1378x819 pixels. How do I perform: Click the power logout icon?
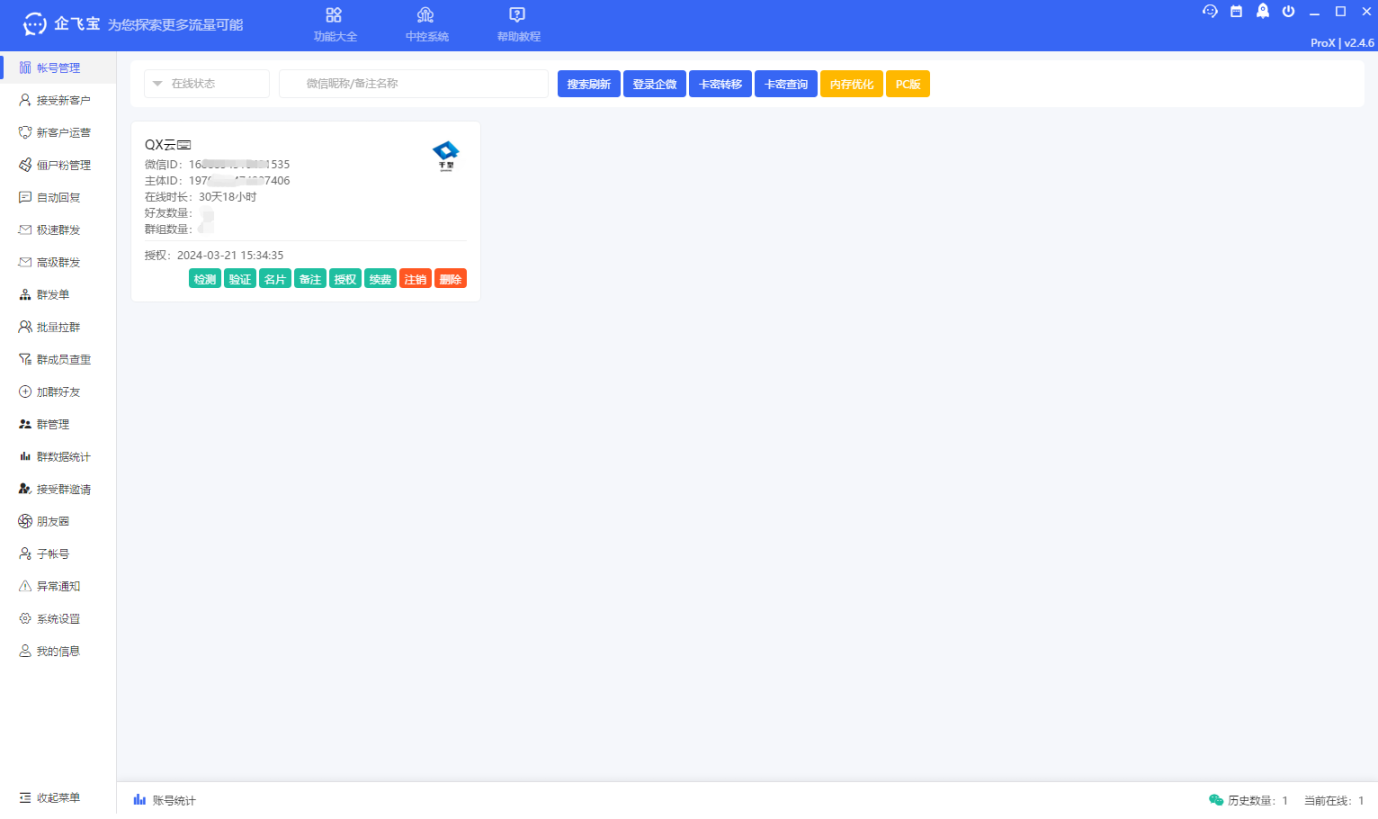point(1288,11)
